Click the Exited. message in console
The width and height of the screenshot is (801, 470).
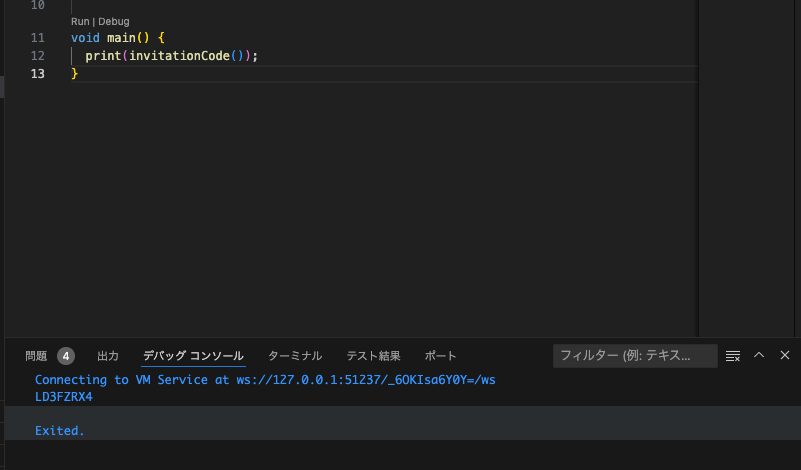point(60,431)
